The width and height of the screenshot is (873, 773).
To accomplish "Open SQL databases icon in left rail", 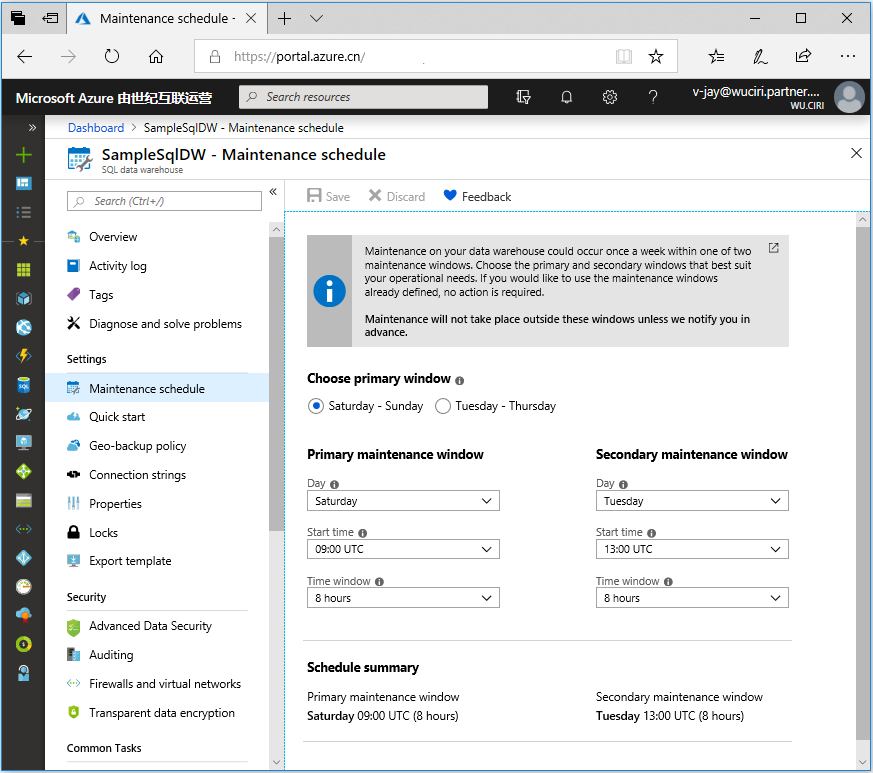I will point(23,385).
